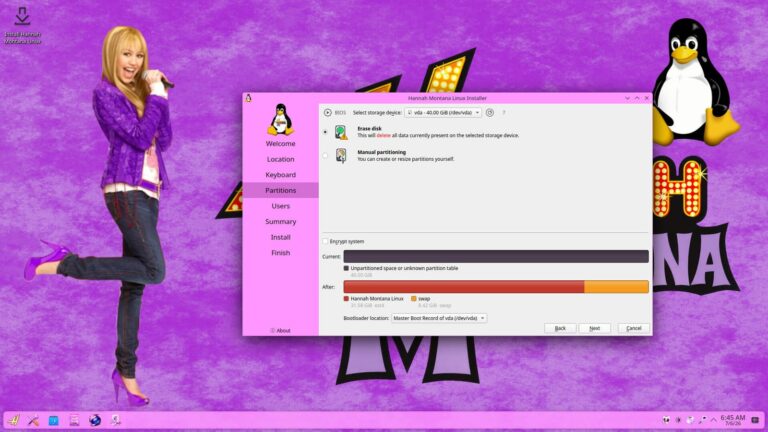
Task: Click the Unpartitioned space or unknown partition table label
Action: point(404,268)
